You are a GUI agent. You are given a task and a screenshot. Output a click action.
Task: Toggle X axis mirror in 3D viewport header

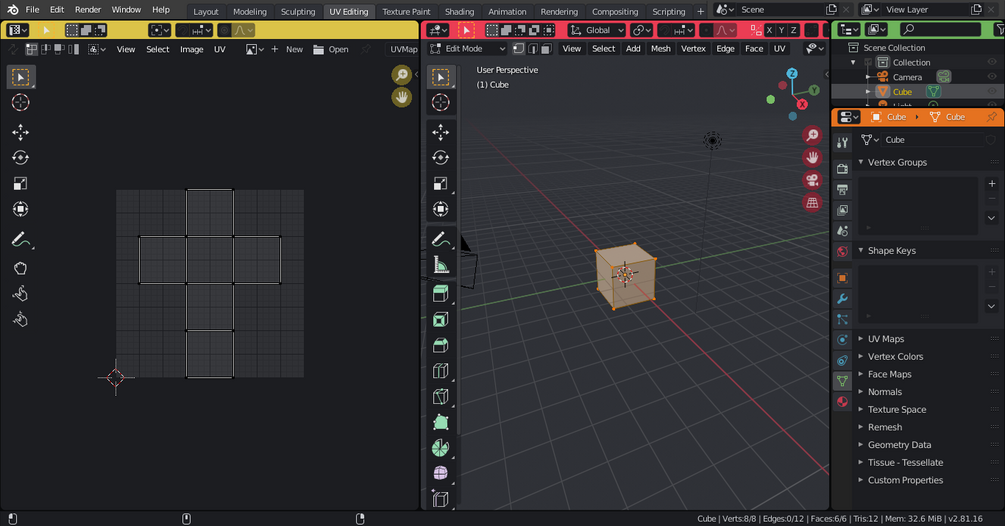[769, 30]
